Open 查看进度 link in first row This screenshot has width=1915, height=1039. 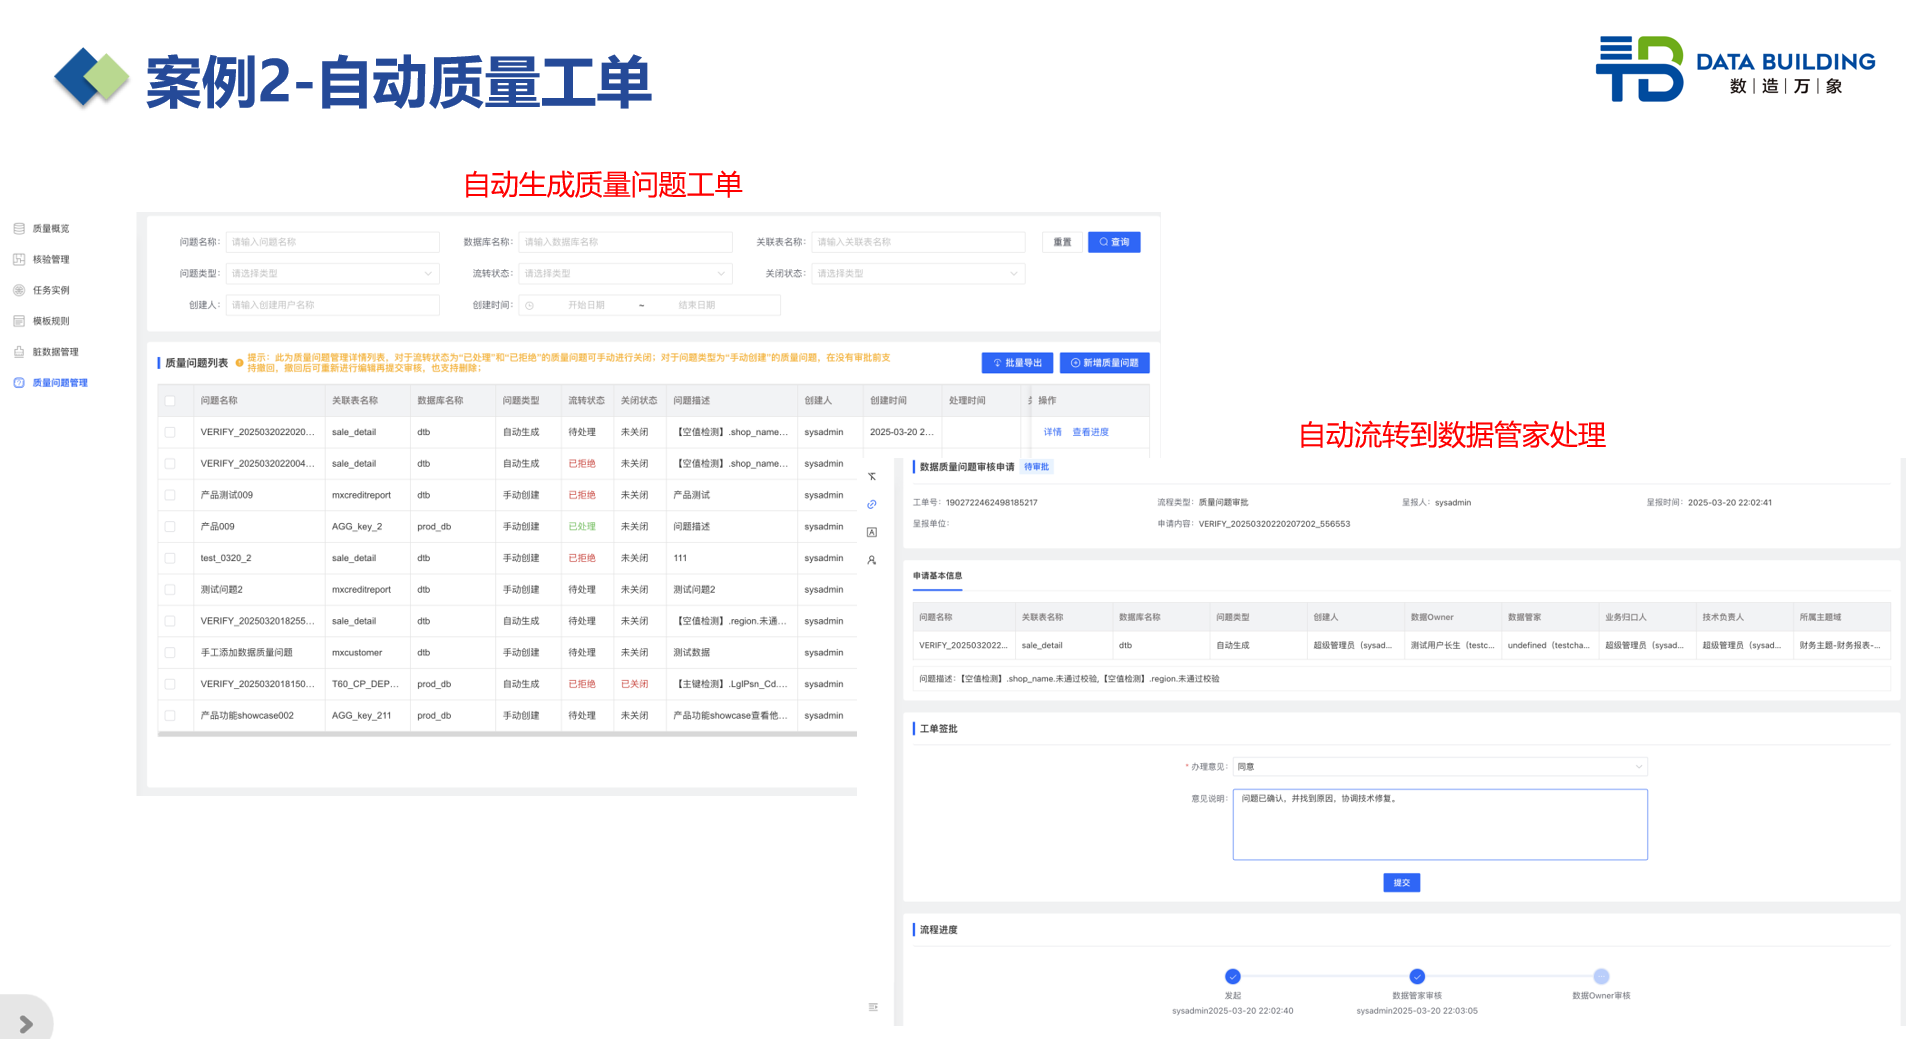coord(1090,432)
